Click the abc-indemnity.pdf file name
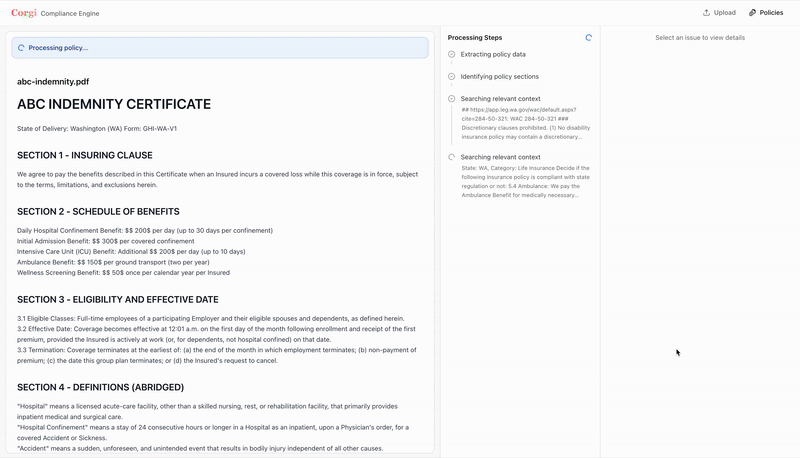Screen dimensions: 800x458 pos(53,82)
